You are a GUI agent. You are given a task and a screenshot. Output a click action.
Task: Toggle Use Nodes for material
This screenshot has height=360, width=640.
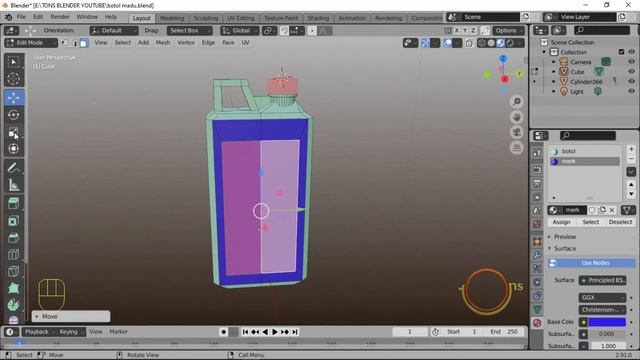[591, 263]
